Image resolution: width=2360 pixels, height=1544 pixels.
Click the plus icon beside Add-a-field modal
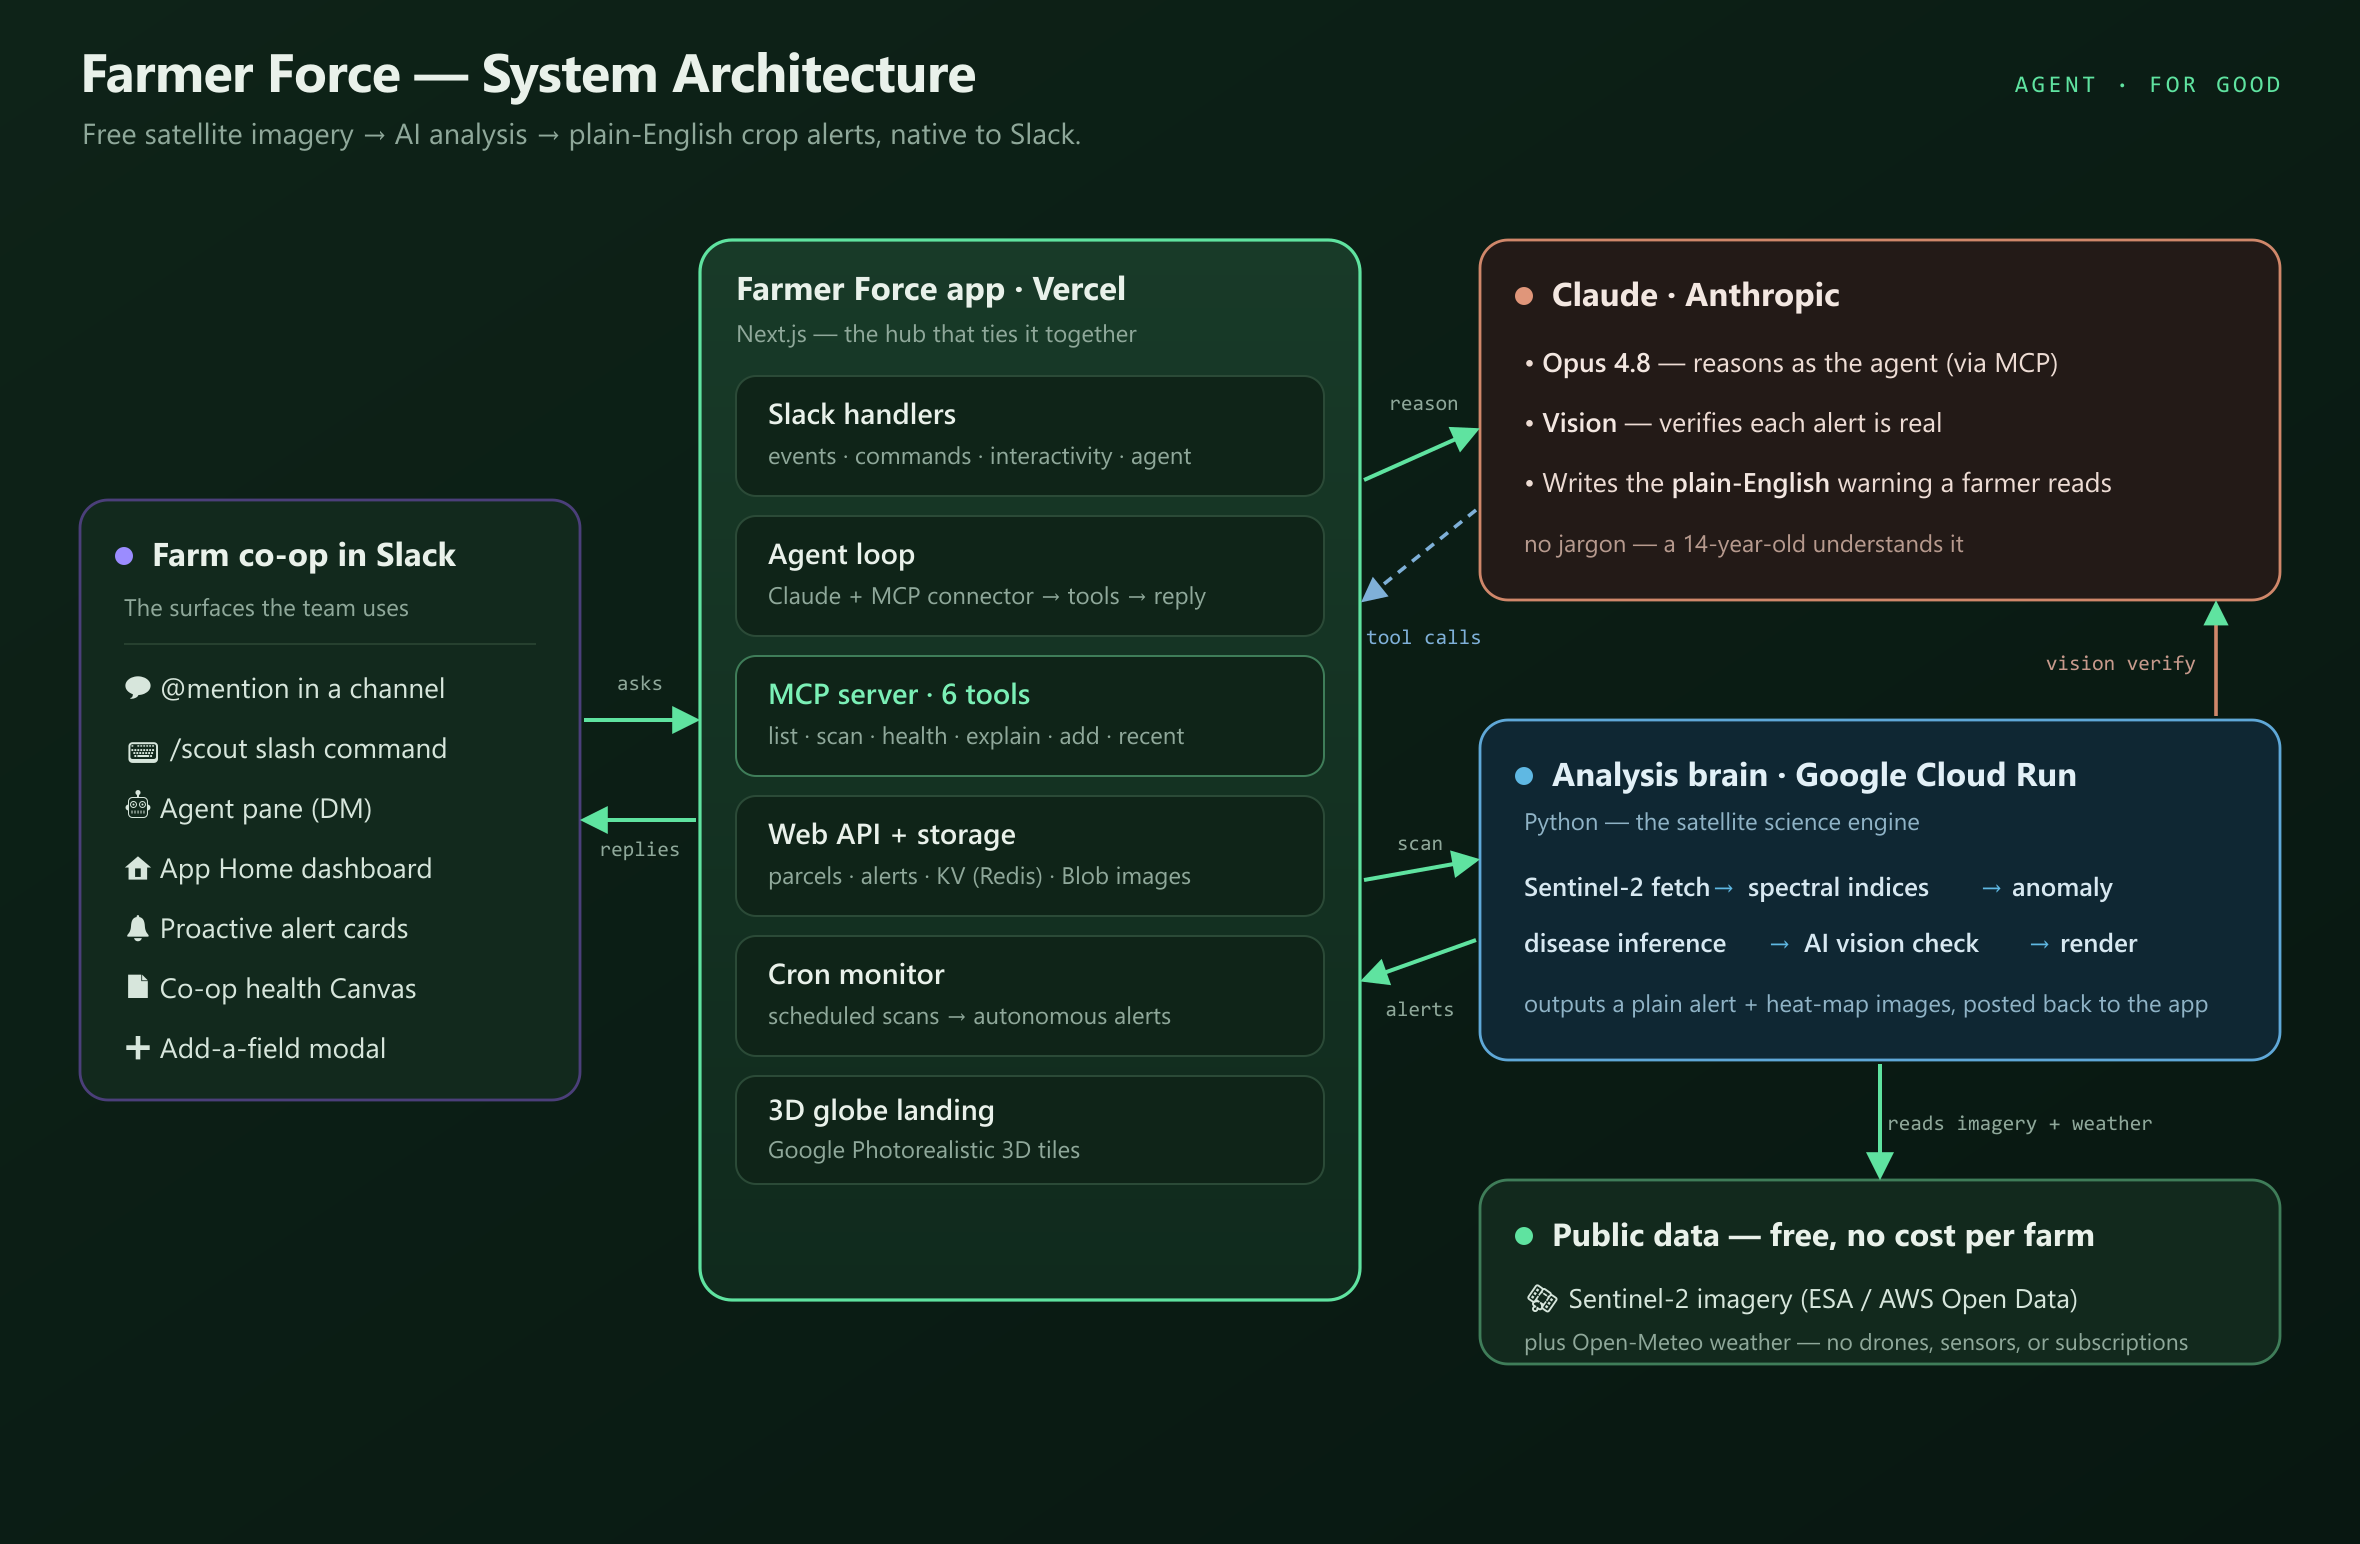point(138,1047)
